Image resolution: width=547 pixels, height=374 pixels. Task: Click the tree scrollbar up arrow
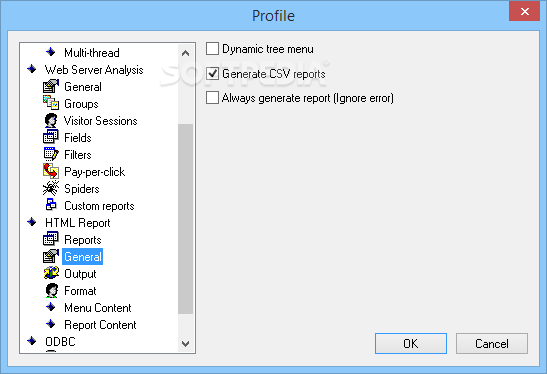186,53
